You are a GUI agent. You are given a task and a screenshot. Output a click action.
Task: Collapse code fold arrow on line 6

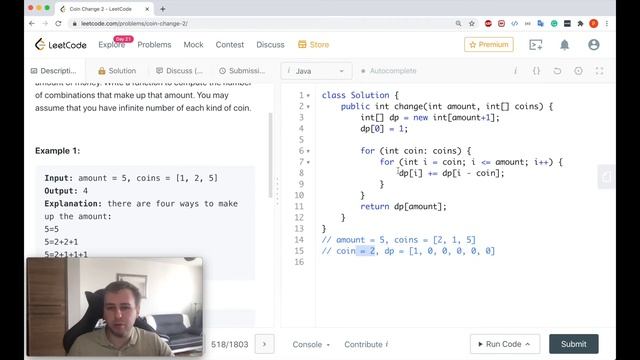point(308,151)
